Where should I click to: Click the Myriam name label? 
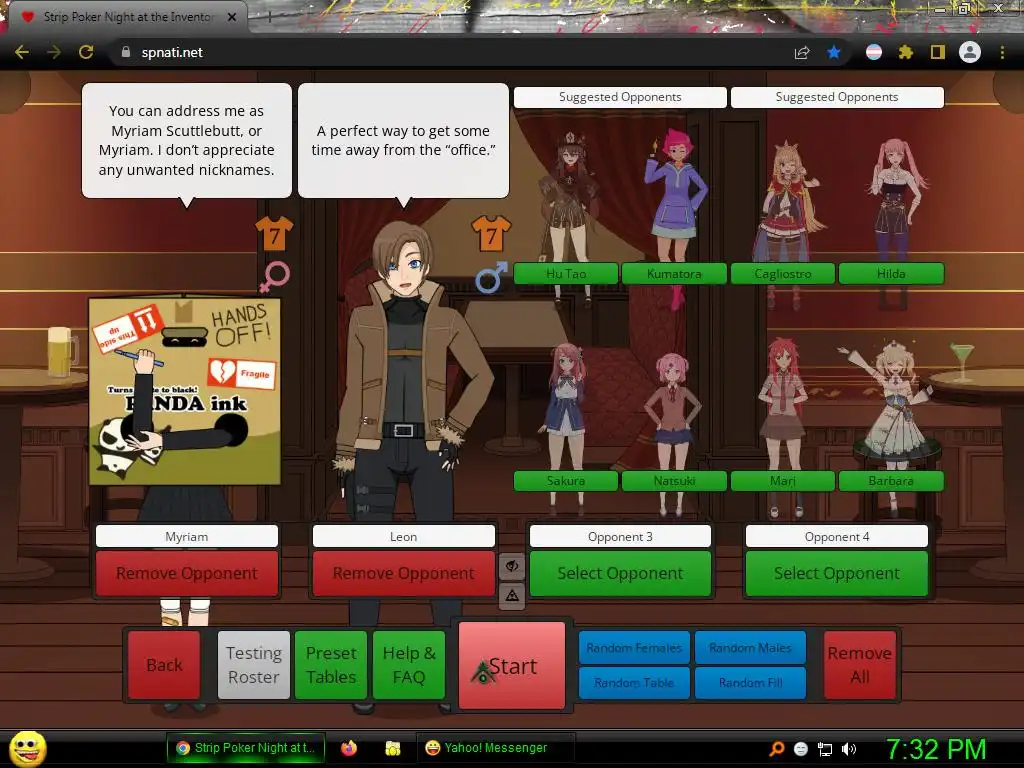click(x=187, y=537)
